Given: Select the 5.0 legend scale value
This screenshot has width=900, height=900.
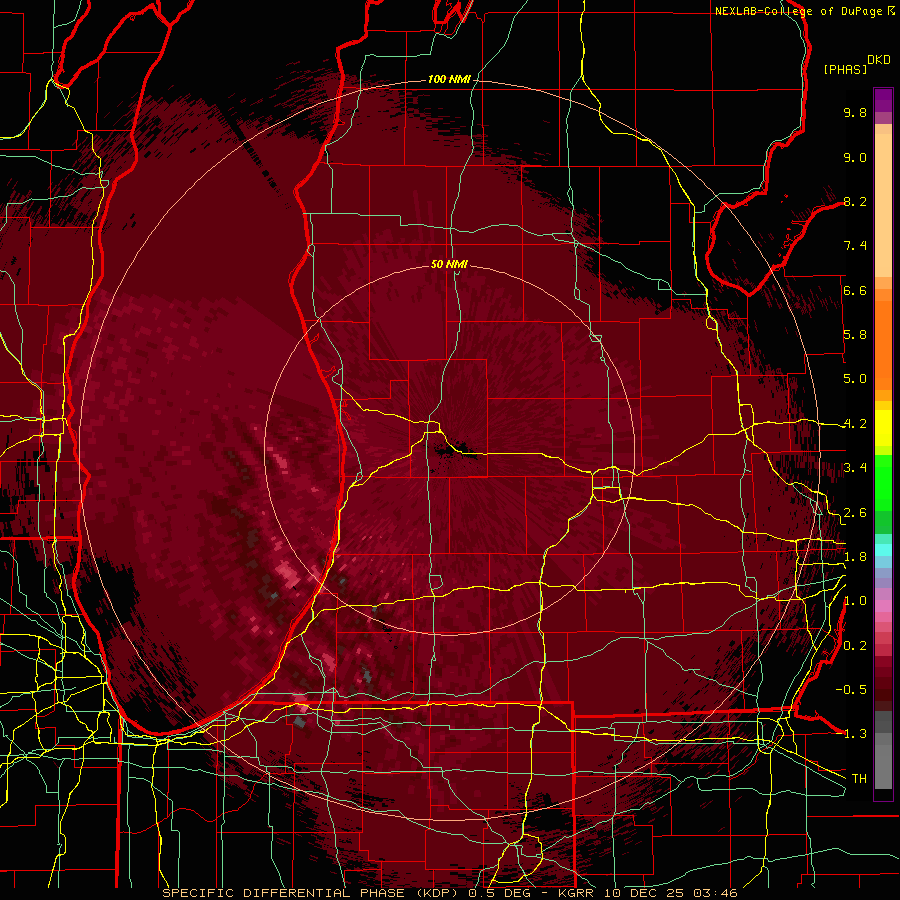Looking at the screenshot, I should click(855, 379).
